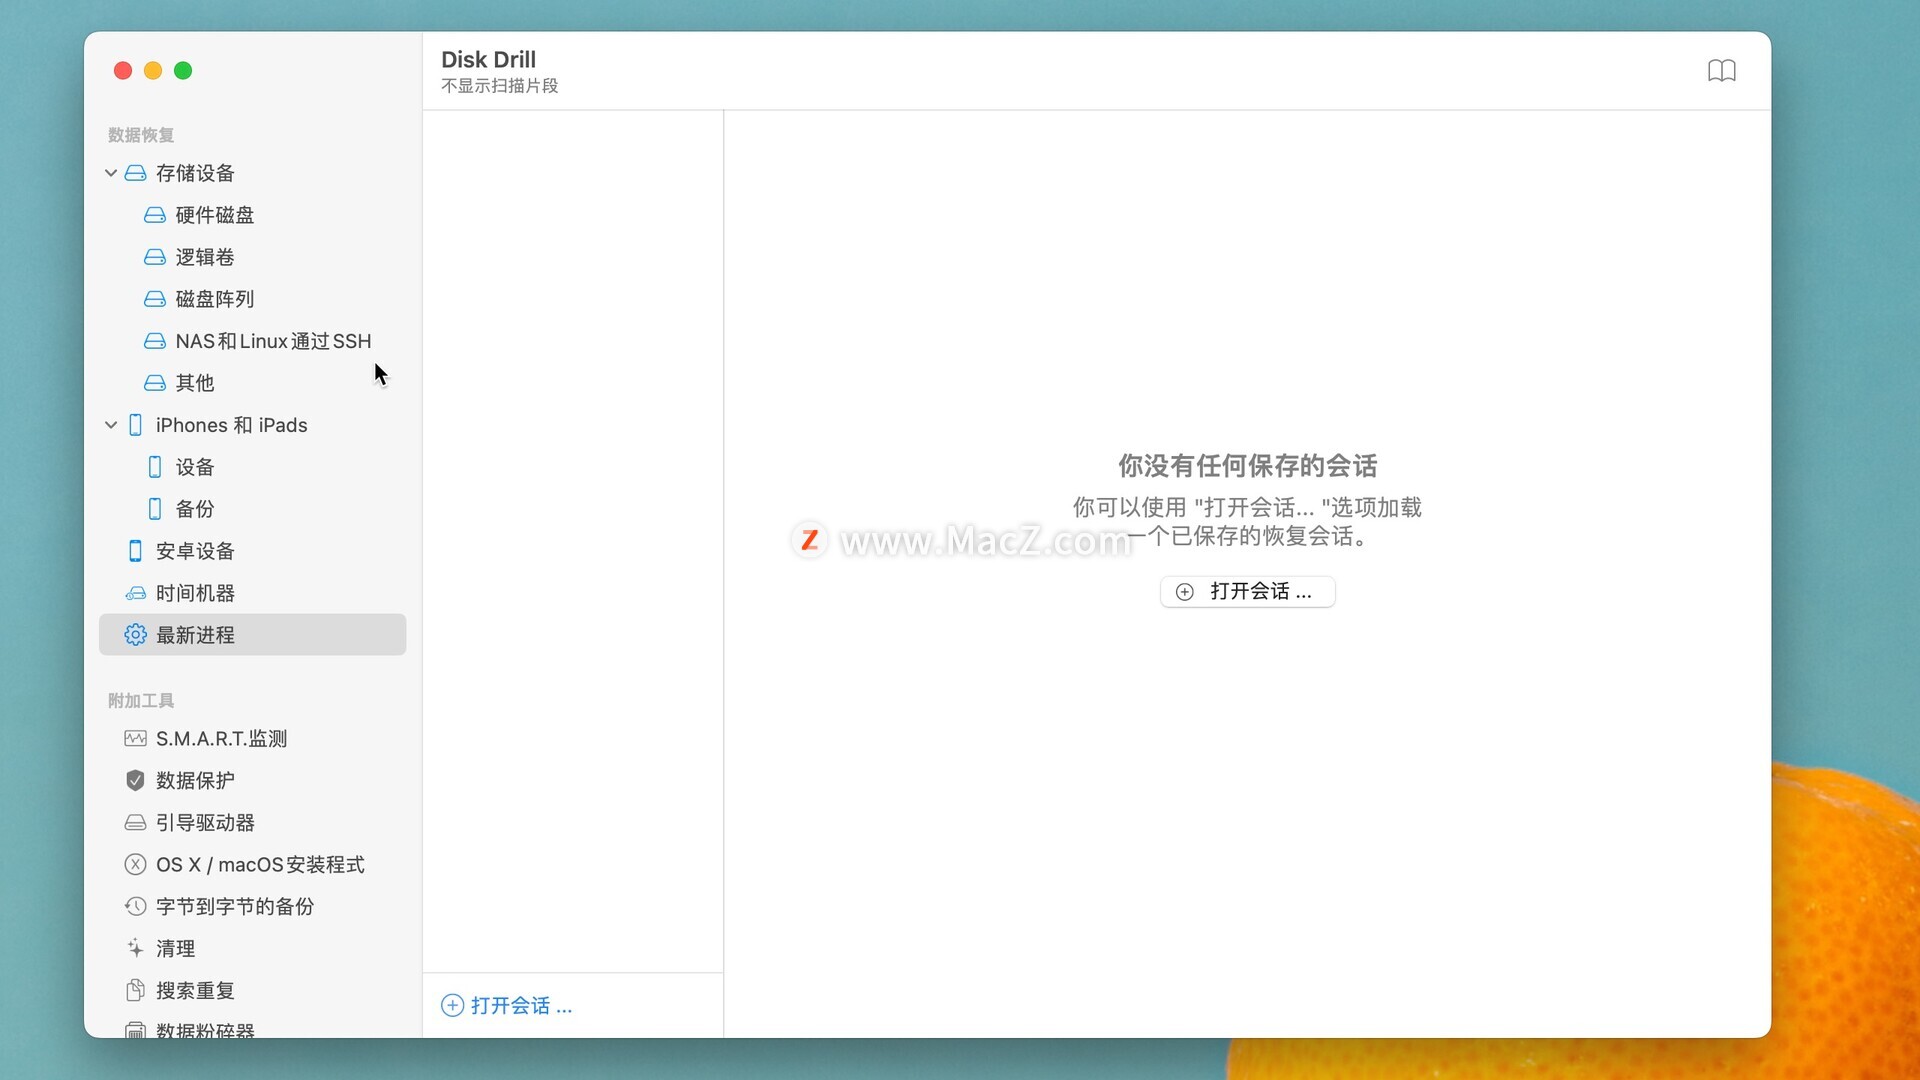Select 存储设备 label in sidebar

195,173
